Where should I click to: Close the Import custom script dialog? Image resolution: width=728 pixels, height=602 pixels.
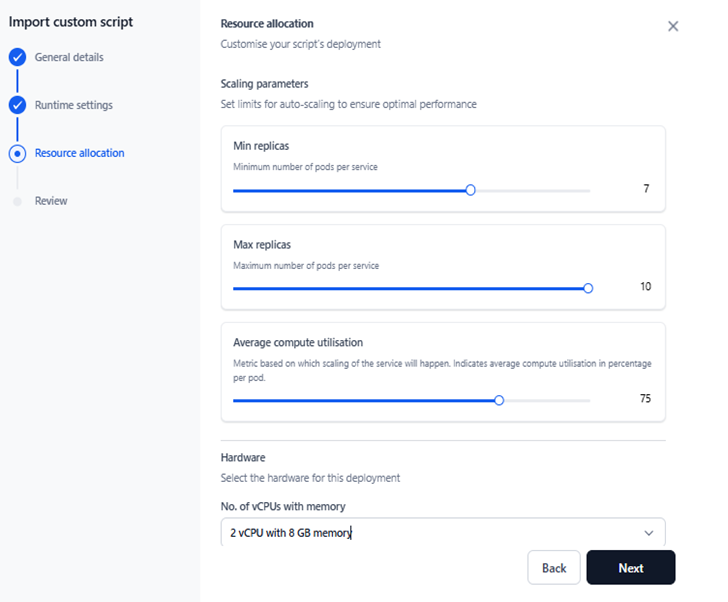click(x=673, y=26)
